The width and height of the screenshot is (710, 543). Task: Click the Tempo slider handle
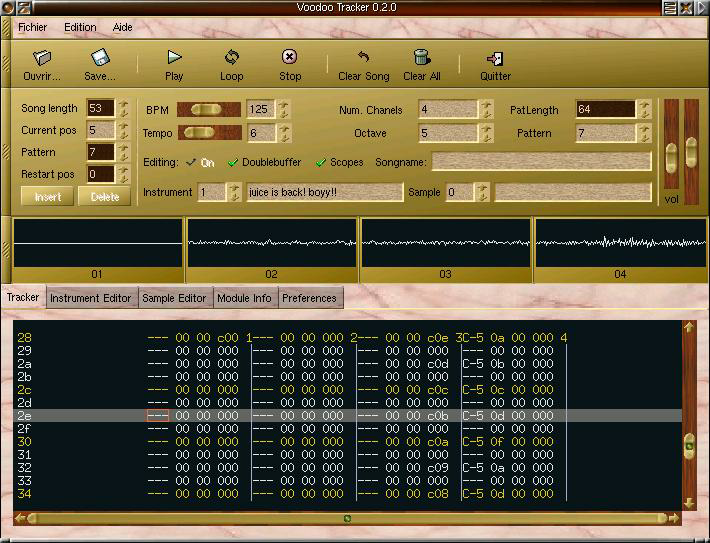coord(199,133)
